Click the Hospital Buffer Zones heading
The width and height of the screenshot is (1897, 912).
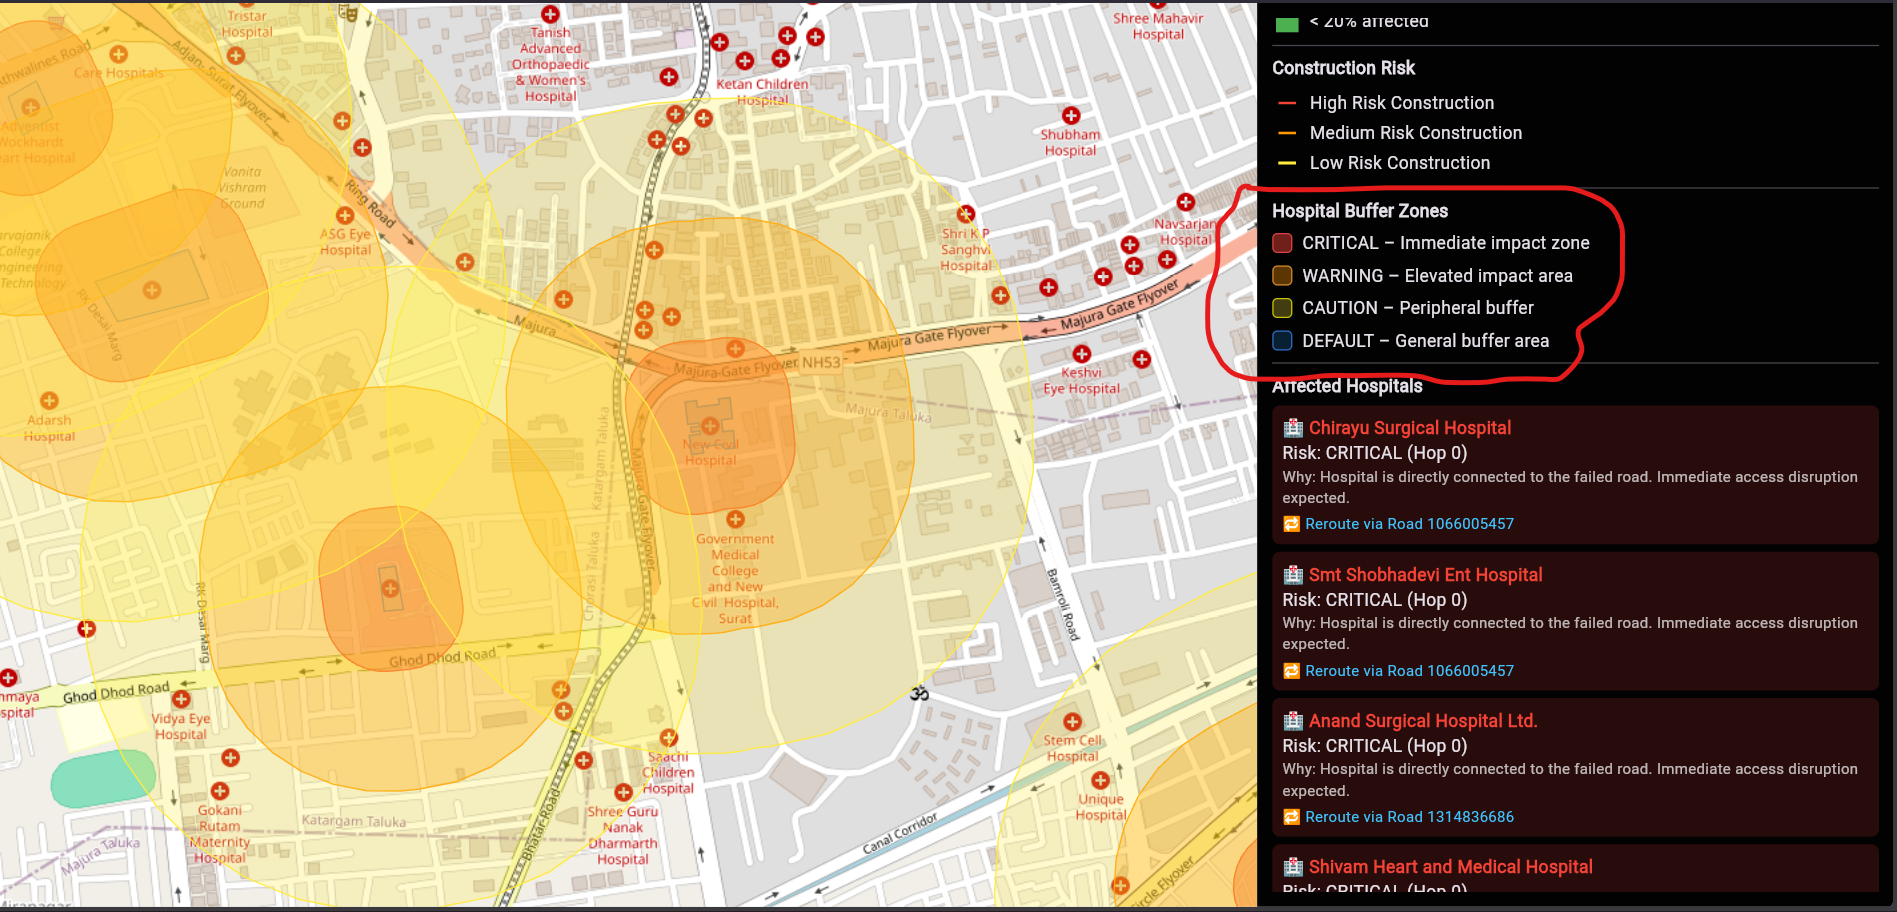tap(1359, 211)
